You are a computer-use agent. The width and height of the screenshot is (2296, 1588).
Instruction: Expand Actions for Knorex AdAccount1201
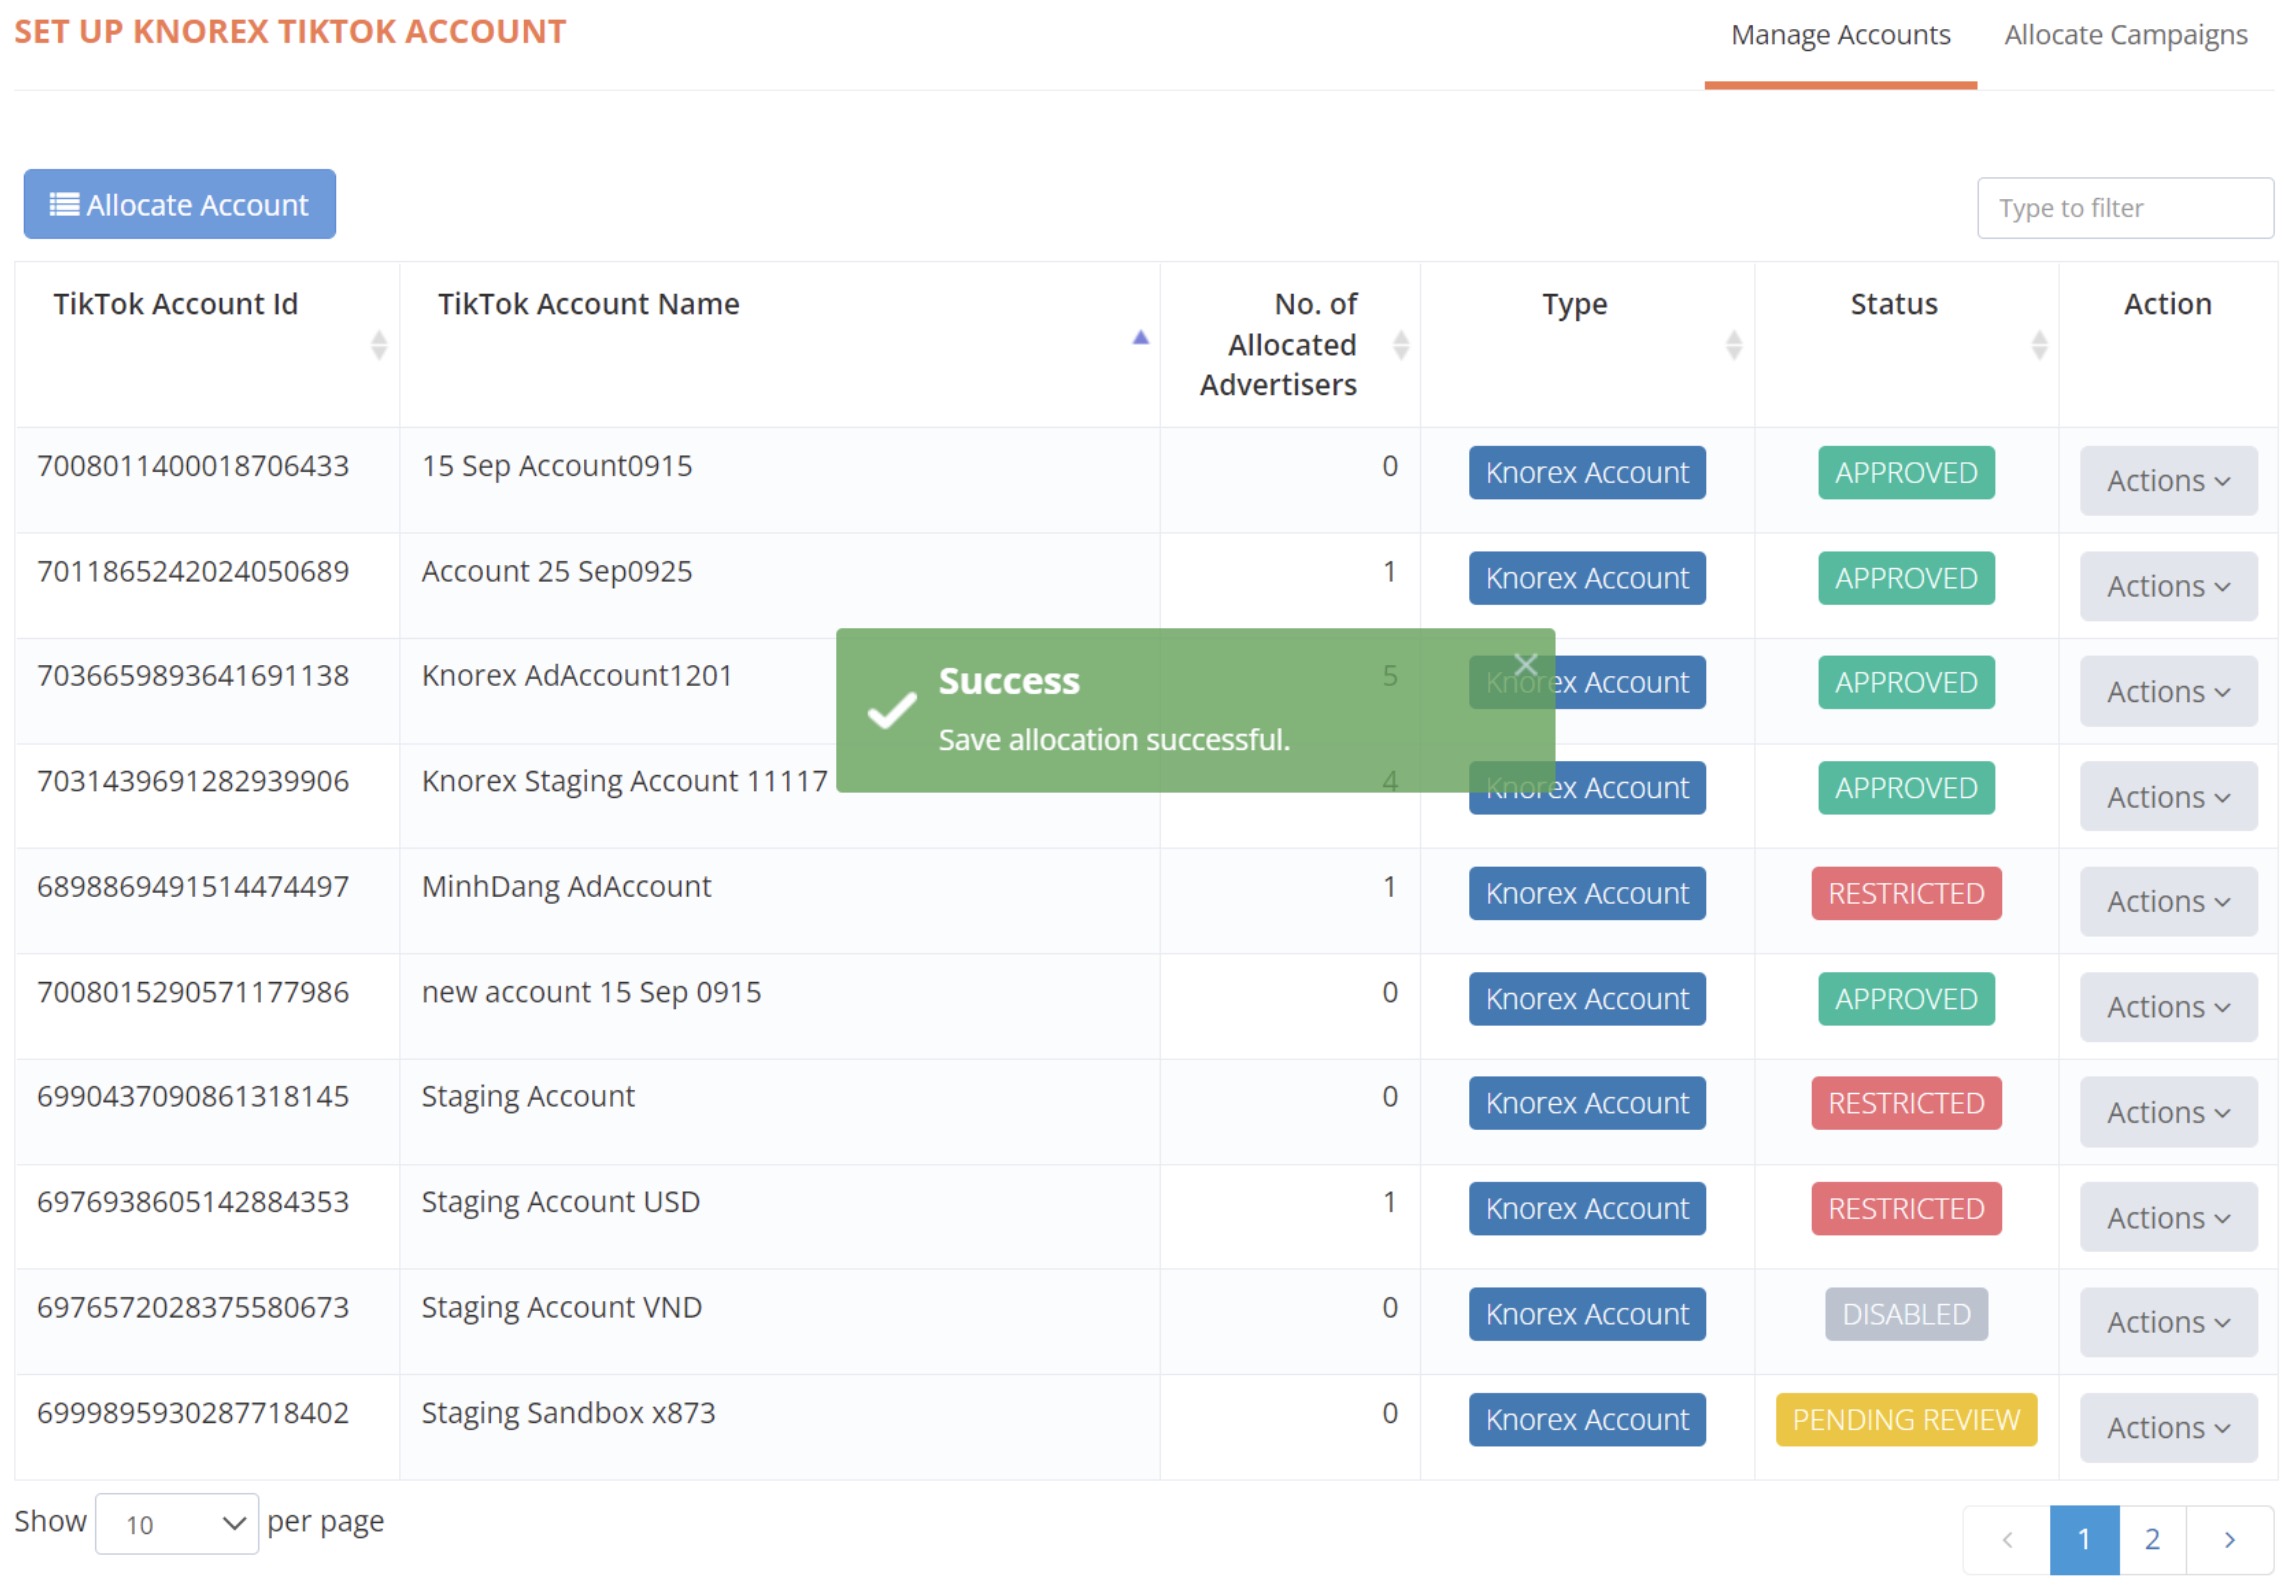click(x=2168, y=692)
